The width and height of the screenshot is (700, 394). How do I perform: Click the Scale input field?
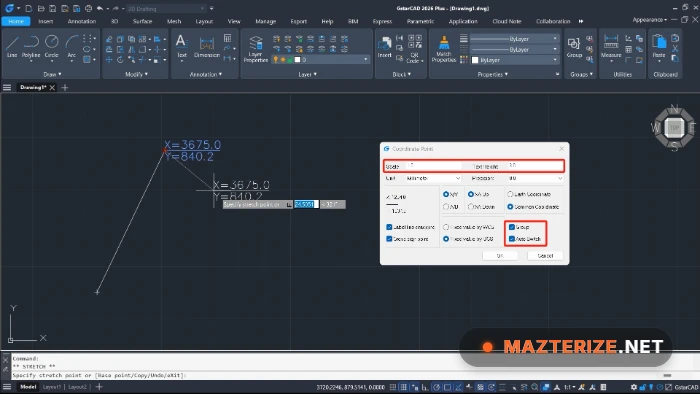[433, 166]
